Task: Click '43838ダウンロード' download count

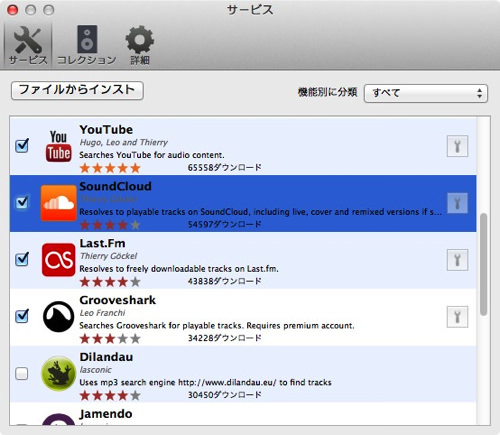Action: pos(224,281)
